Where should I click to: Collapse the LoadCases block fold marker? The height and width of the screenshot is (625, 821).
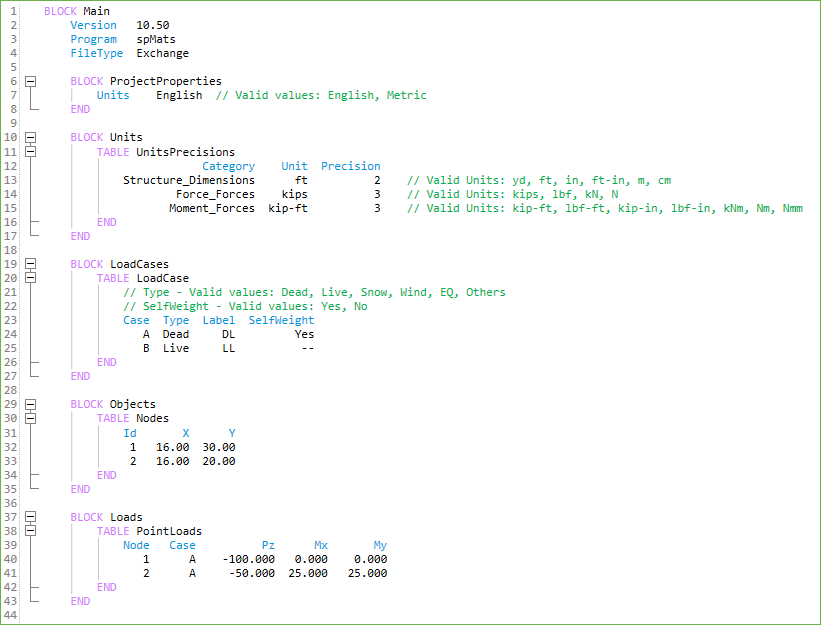[x=31, y=264]
